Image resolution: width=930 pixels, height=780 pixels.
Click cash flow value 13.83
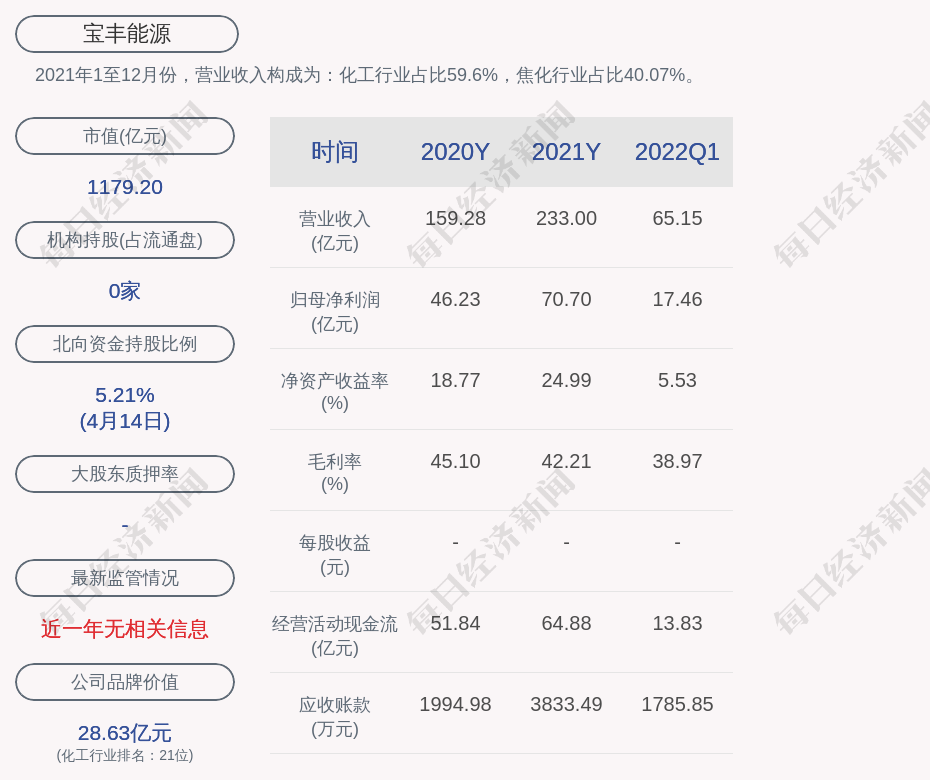(x=677, y=623)
